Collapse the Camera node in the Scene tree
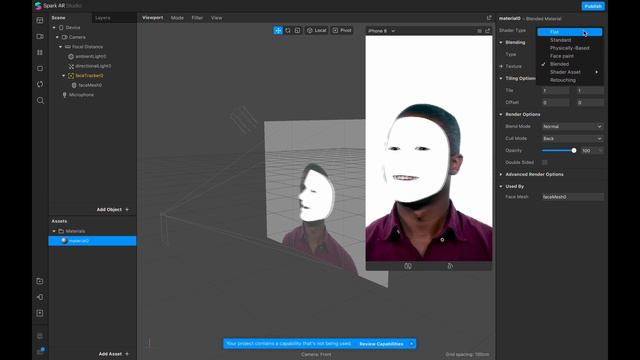 [57, 37]
